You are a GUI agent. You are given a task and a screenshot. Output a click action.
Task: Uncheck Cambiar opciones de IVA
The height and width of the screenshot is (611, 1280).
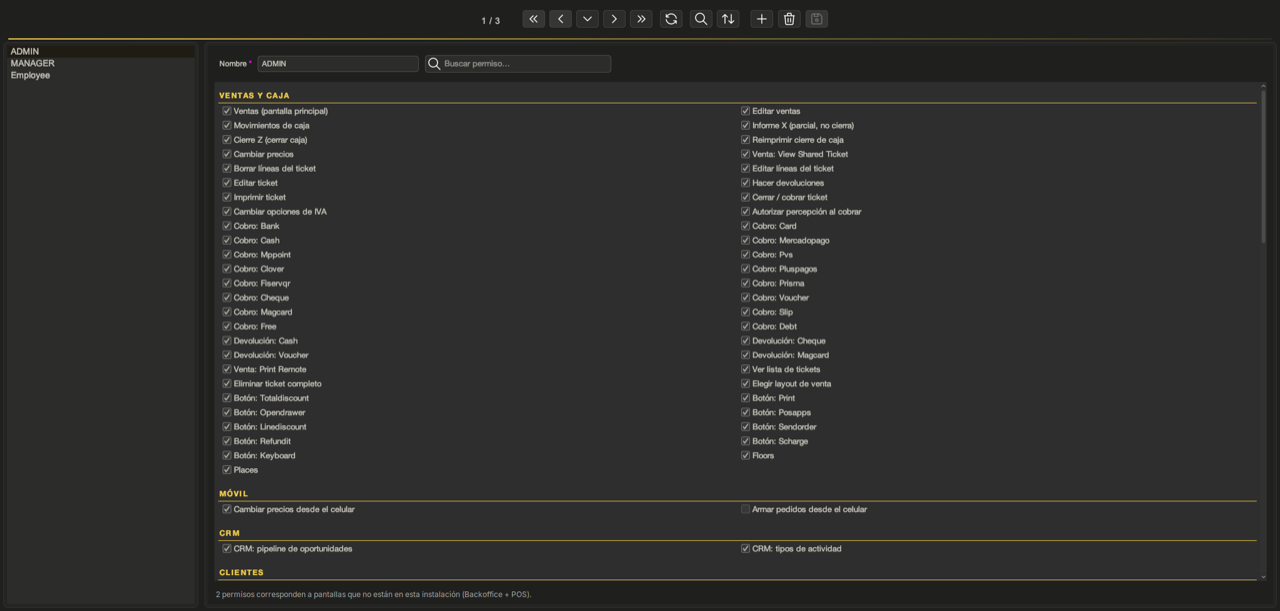[227, 211]
